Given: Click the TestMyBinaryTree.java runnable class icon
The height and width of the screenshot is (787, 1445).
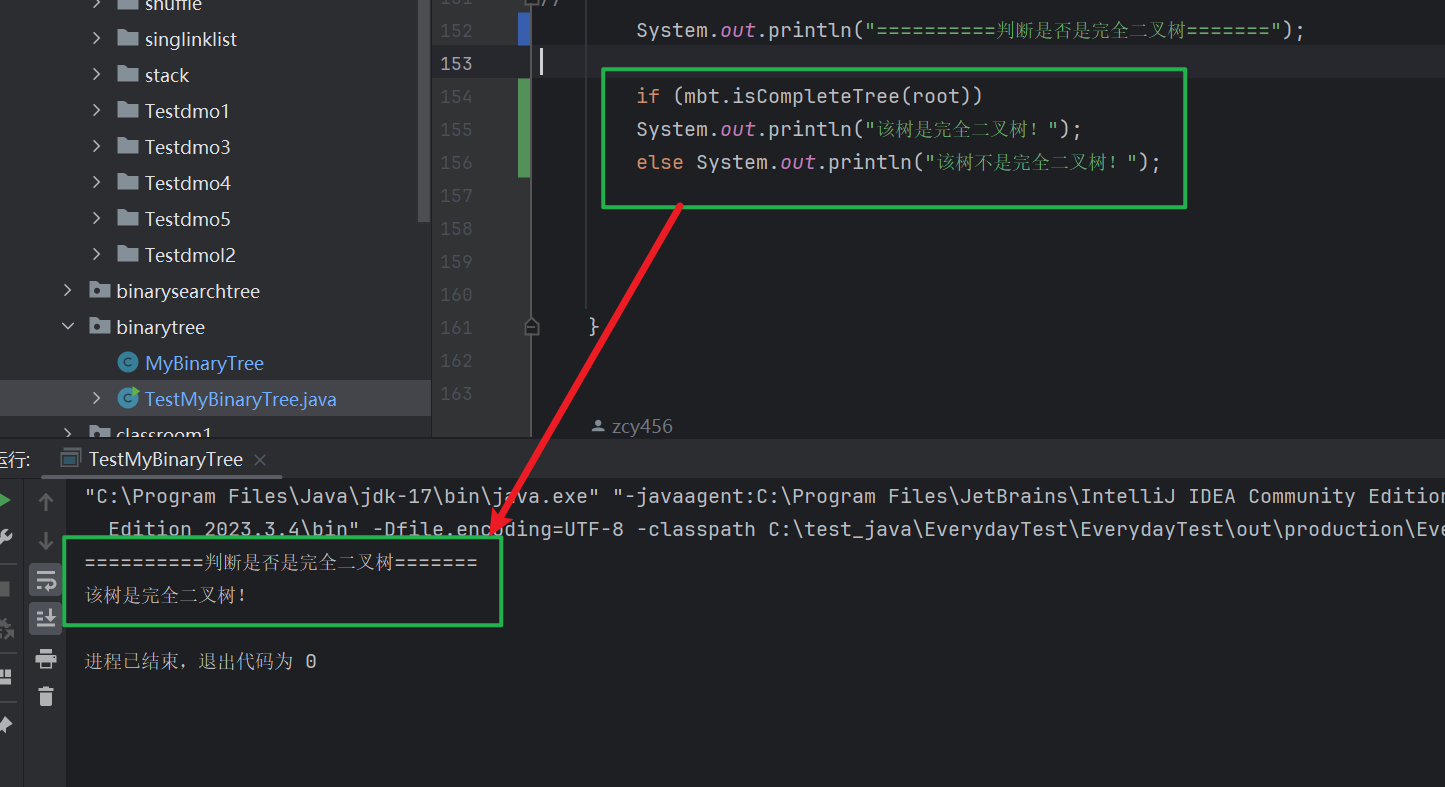Looking at the screenshot, I should tap(127, 399).
